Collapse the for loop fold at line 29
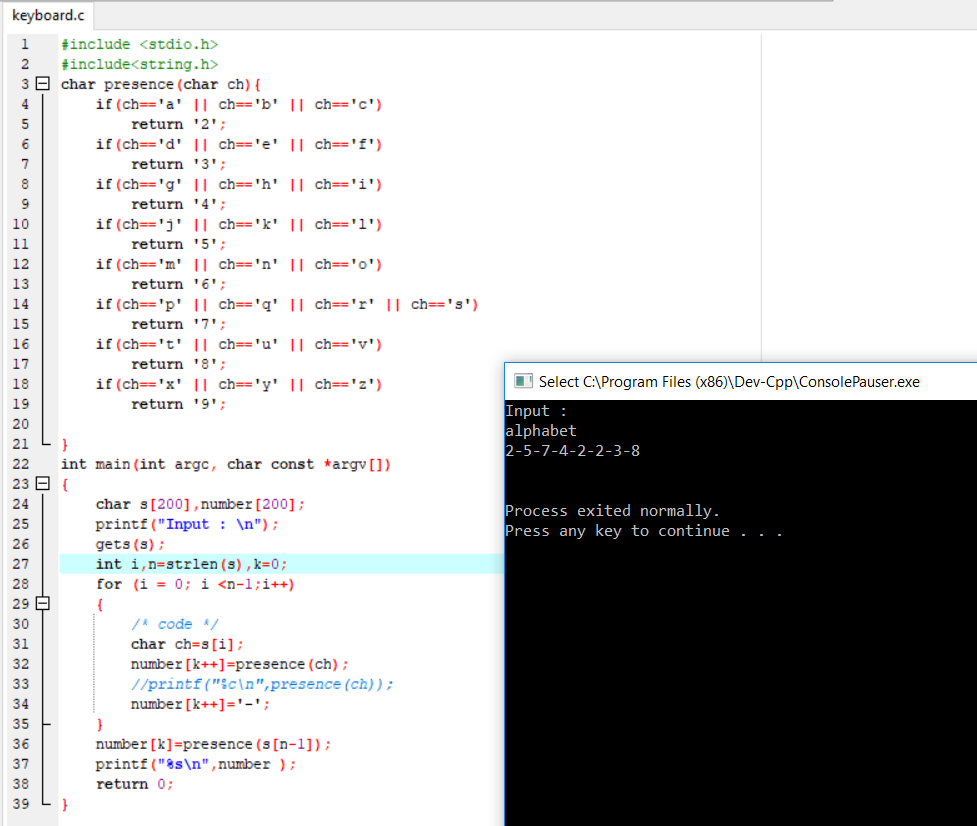The height and width of the screenshot is (826, 977). click(x=42, y=603)
